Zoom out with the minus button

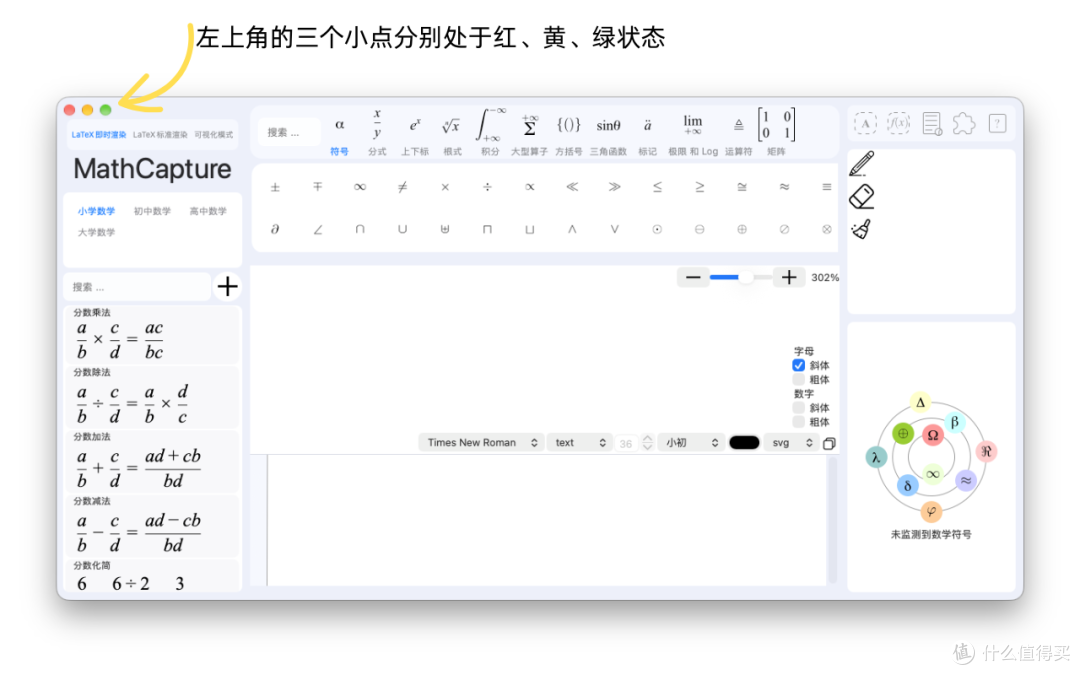point(693,278)
